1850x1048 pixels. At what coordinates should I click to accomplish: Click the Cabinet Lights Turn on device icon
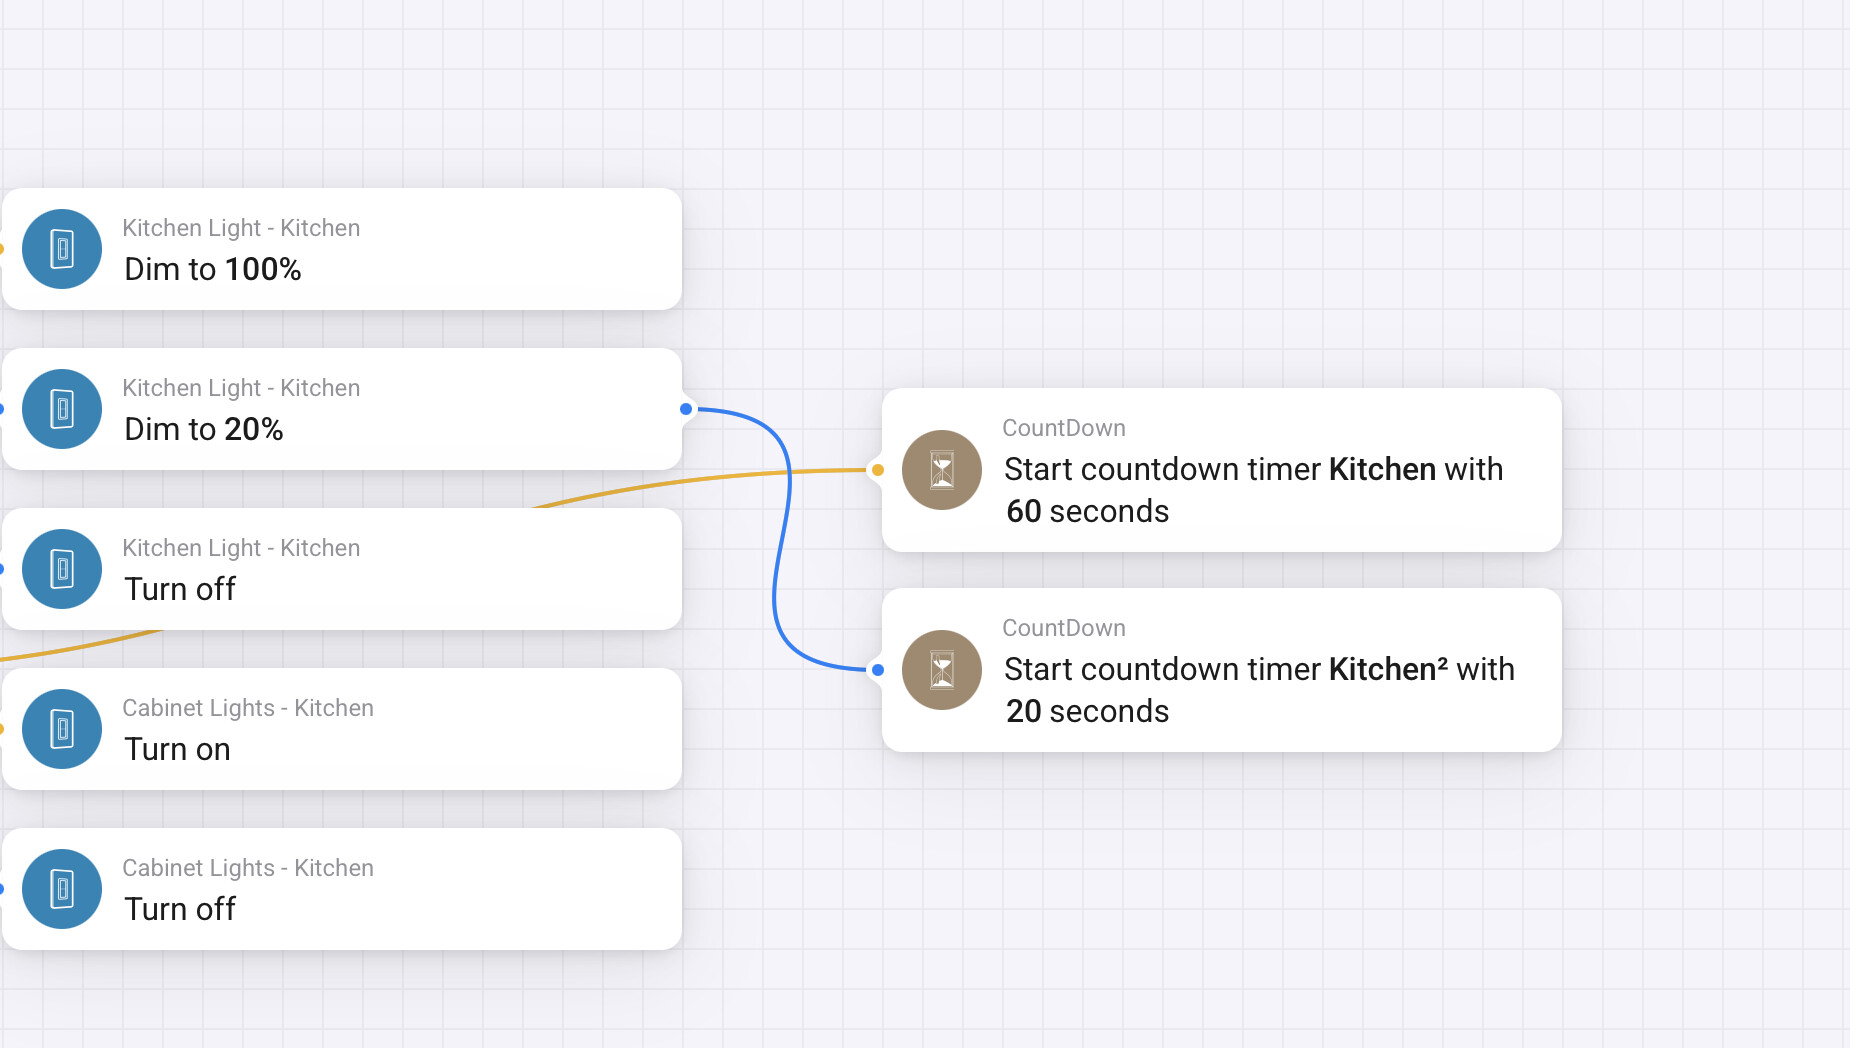pos(62,729)
